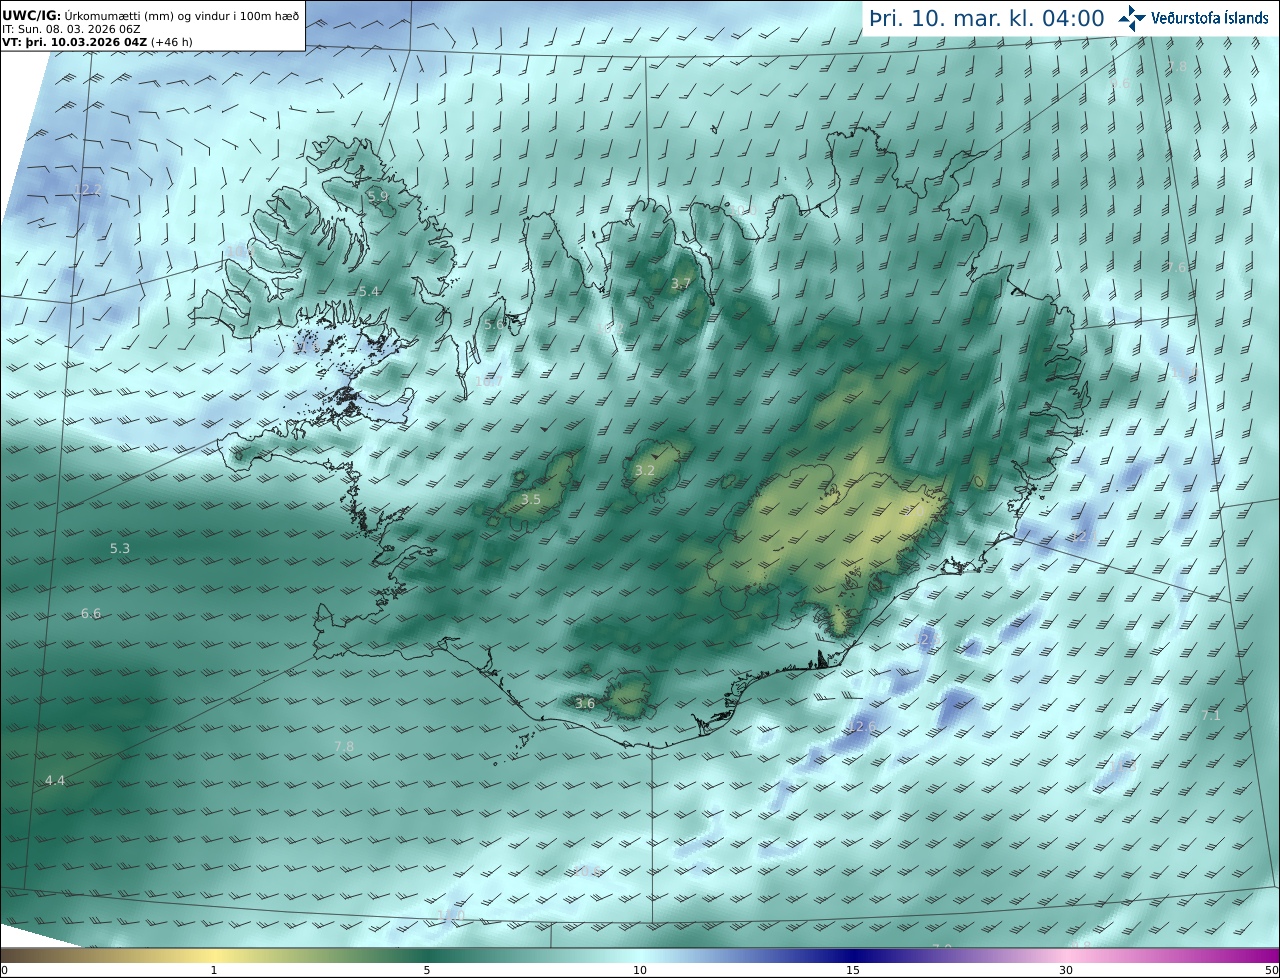Click the map value label '5.9' in the Westfjords

click(x=378, y=197)
